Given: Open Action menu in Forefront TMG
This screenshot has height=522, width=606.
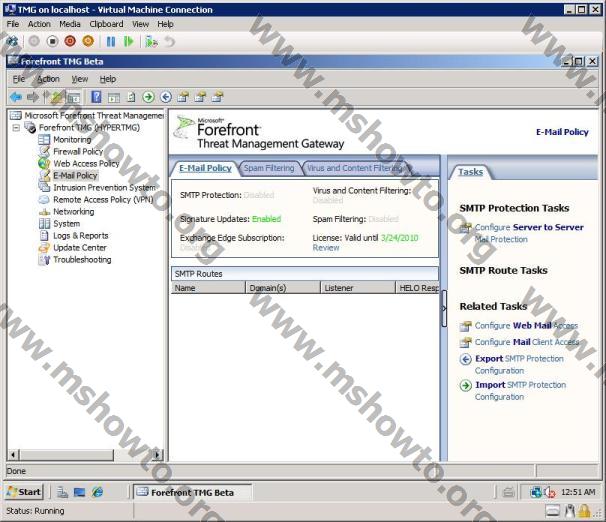Looking at the screenshot, I should [x=48, y=79].
